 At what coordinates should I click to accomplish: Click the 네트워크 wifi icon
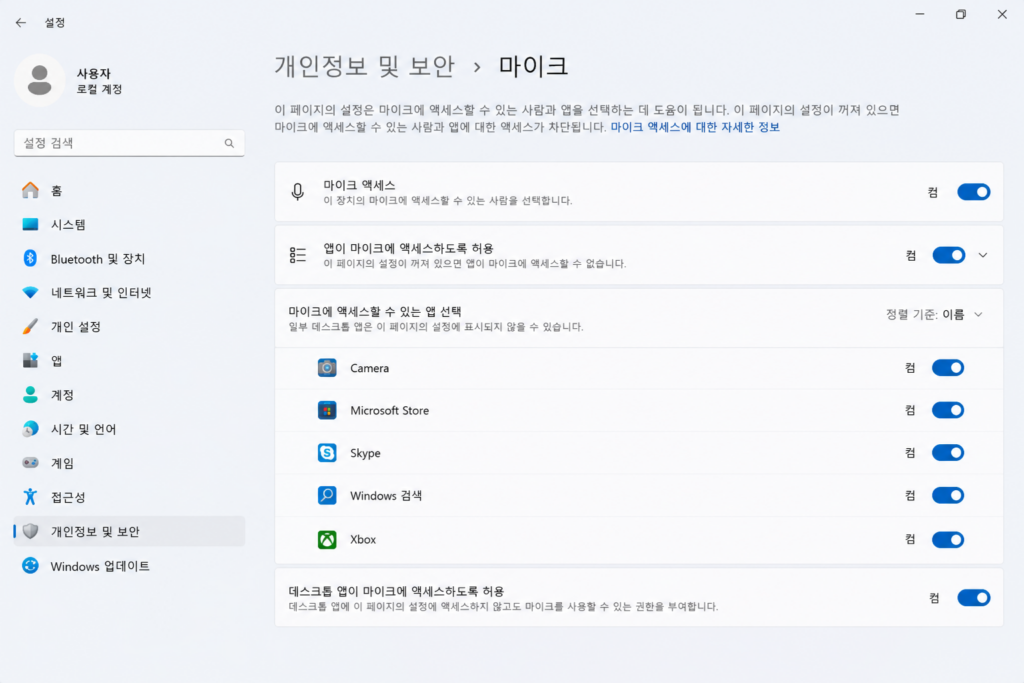[30, 293]
